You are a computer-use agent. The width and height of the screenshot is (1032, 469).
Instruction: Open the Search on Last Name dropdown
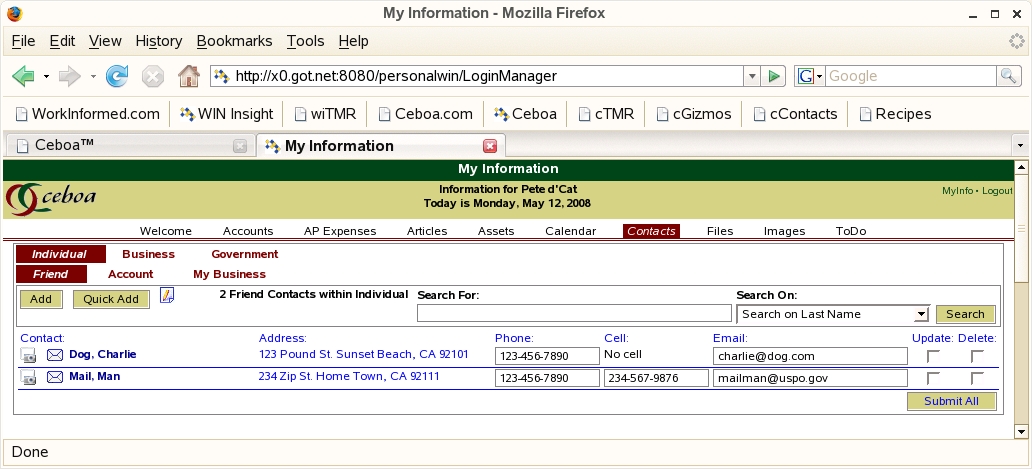click(x=833, y=314)
